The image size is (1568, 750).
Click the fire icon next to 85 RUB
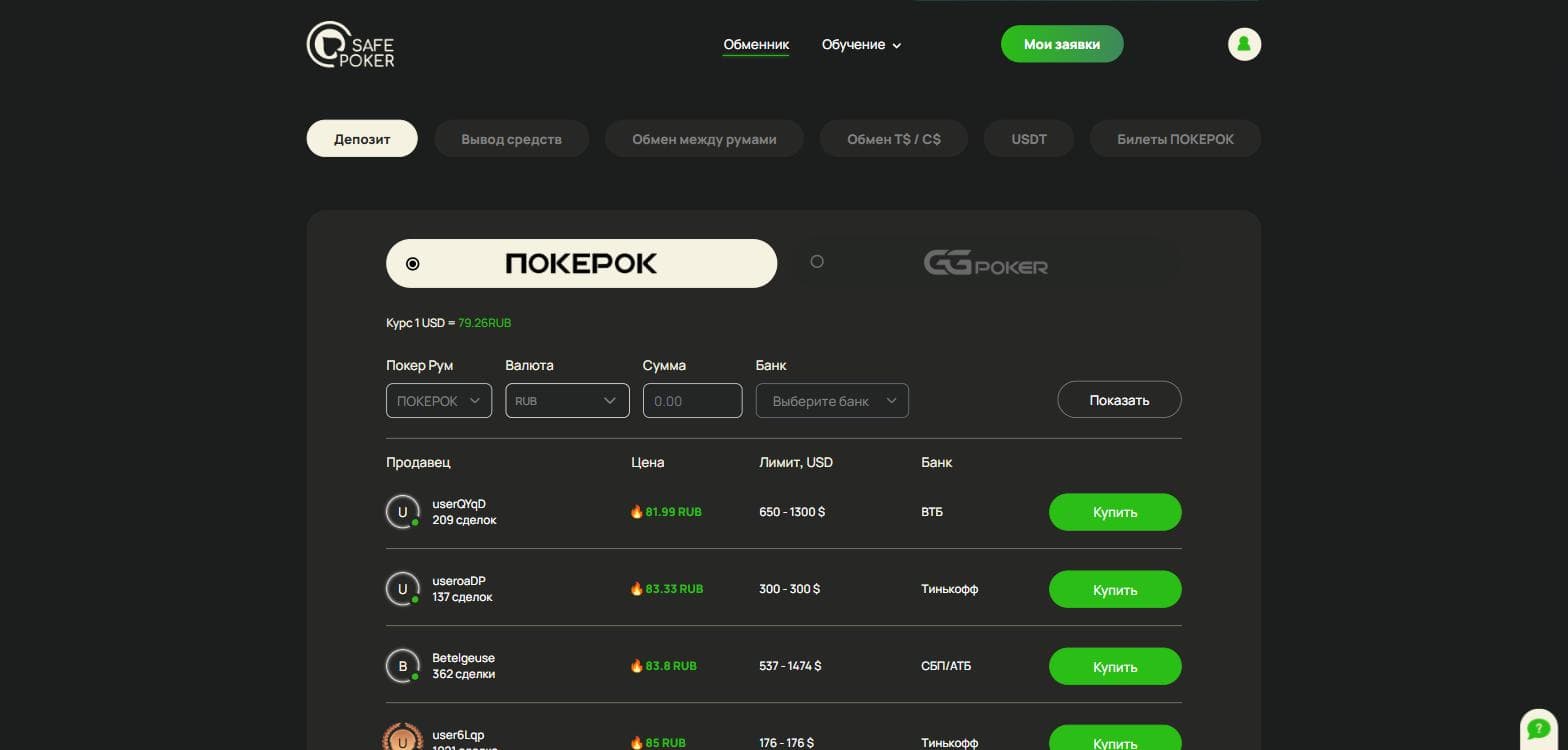[636, 743]
